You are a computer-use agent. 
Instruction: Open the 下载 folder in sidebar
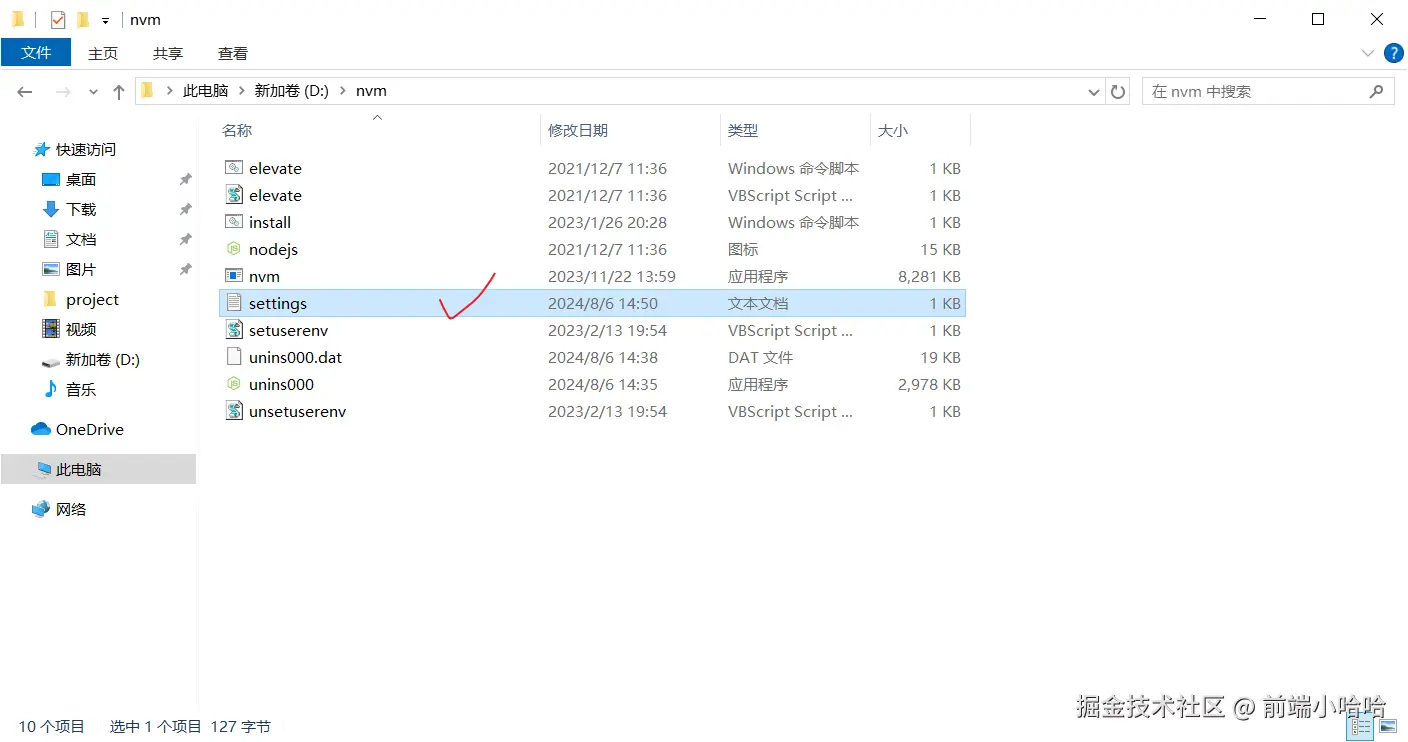[x=81, y=209]
